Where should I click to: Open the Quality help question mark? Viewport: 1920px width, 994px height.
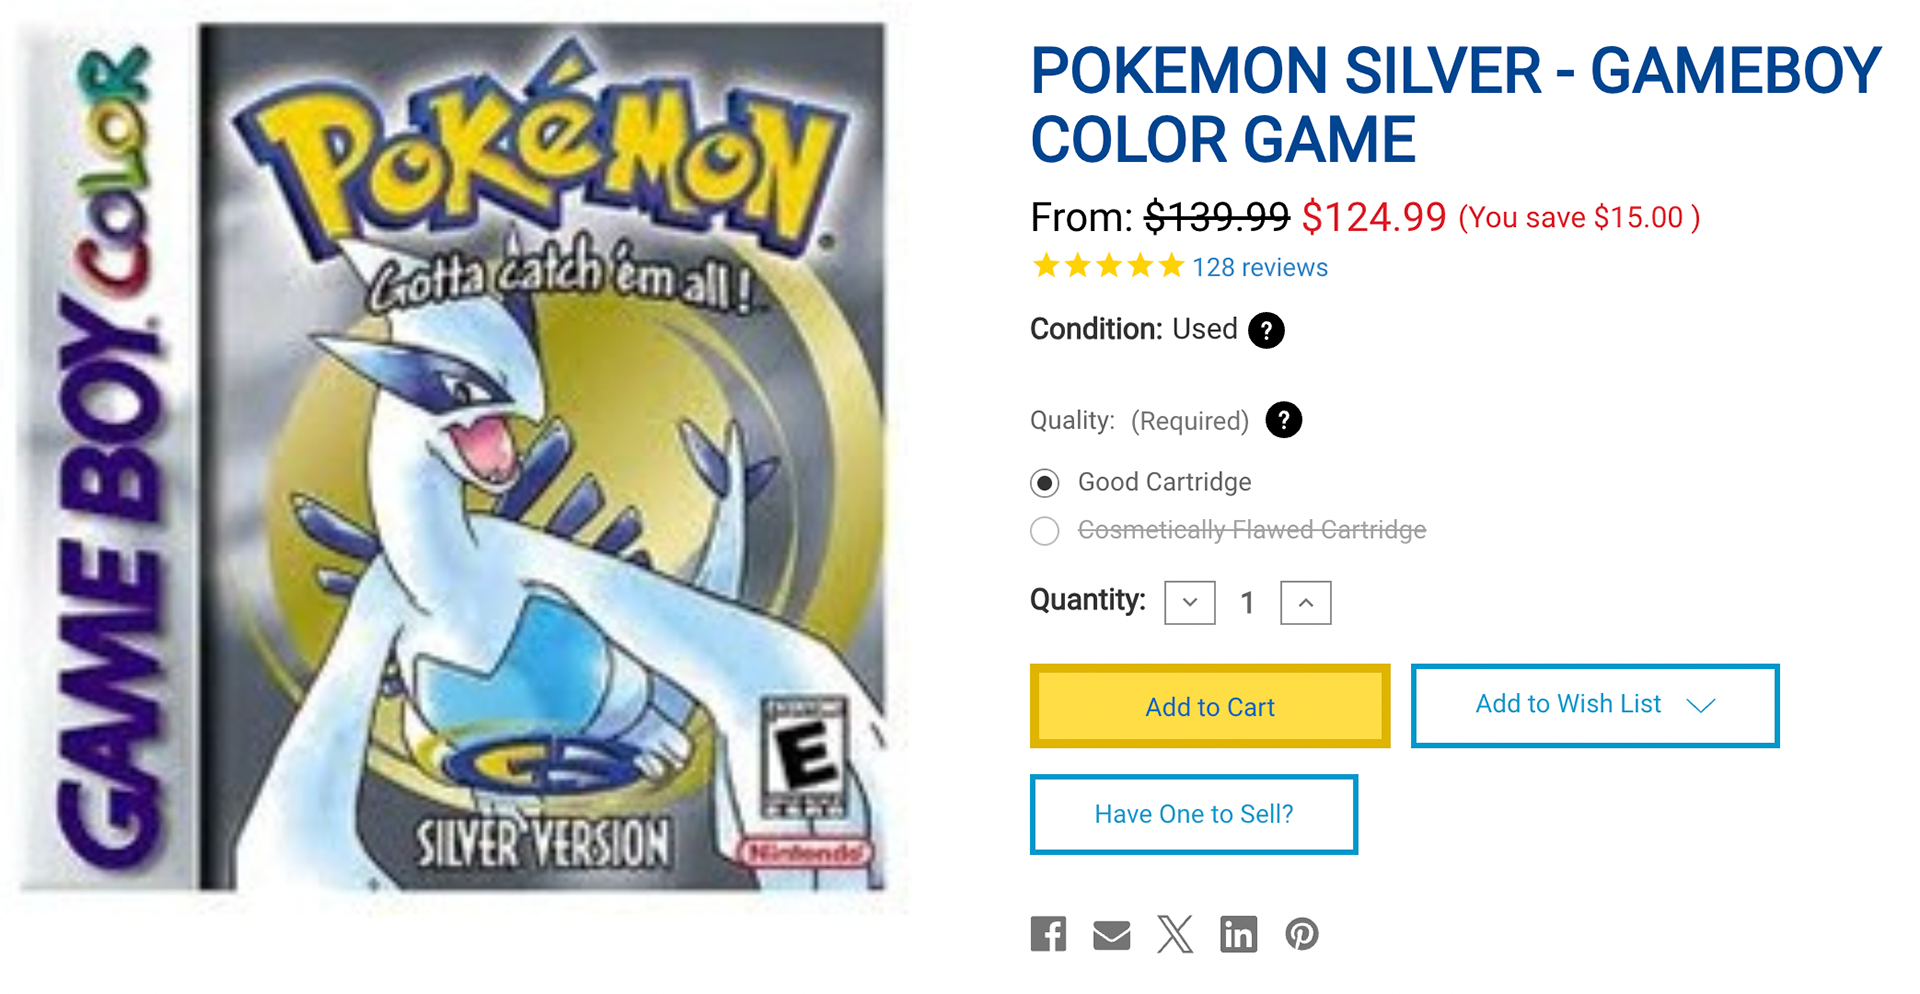coord(1284,420)
